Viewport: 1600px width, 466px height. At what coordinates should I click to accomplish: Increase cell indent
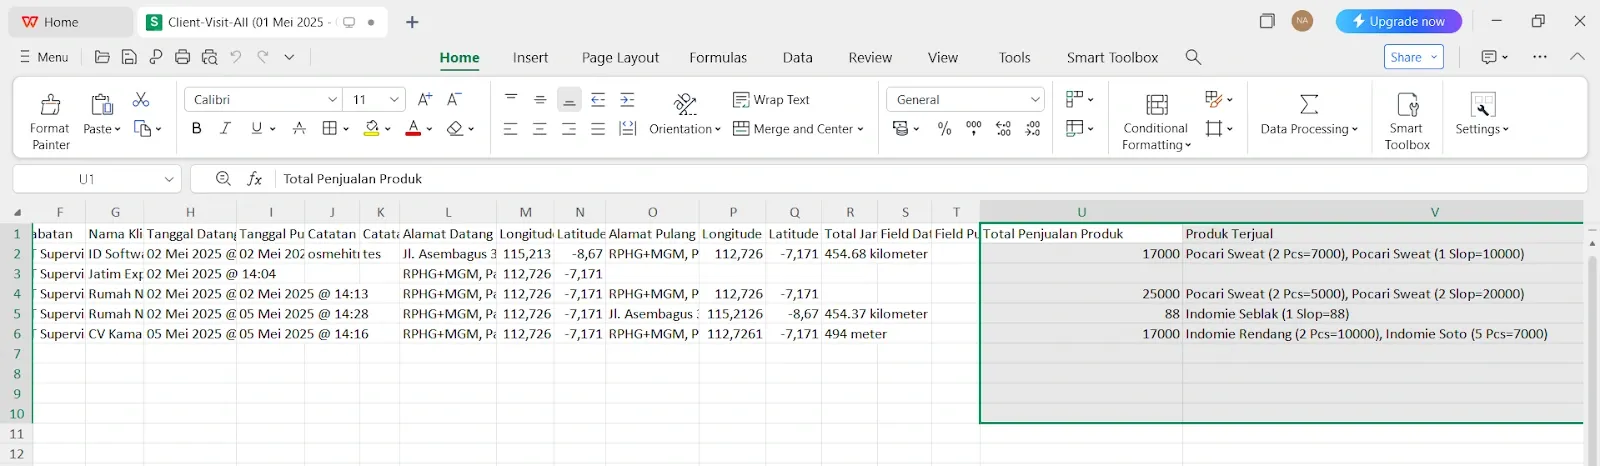[627, 99]
